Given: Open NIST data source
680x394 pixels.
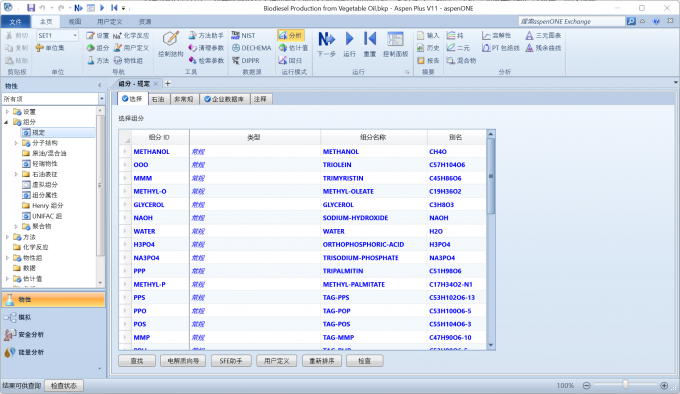Looking at the screenshot, I should [243, 36].
